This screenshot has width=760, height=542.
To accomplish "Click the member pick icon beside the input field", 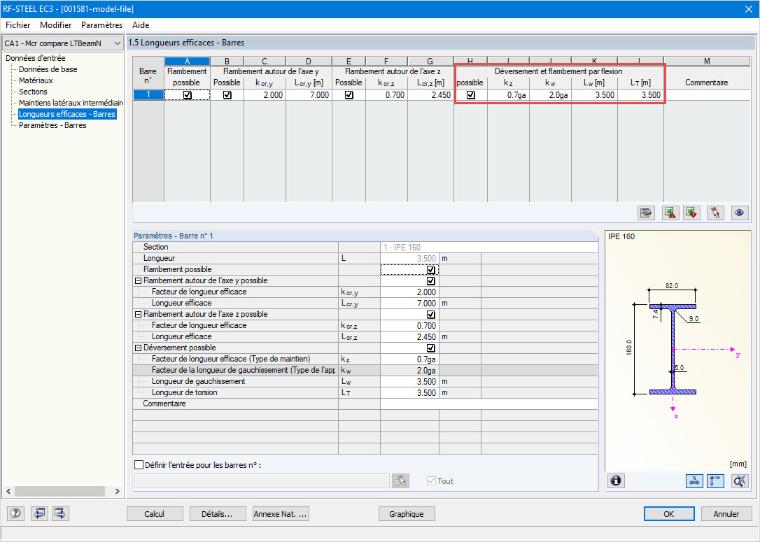I will point(400,481).
